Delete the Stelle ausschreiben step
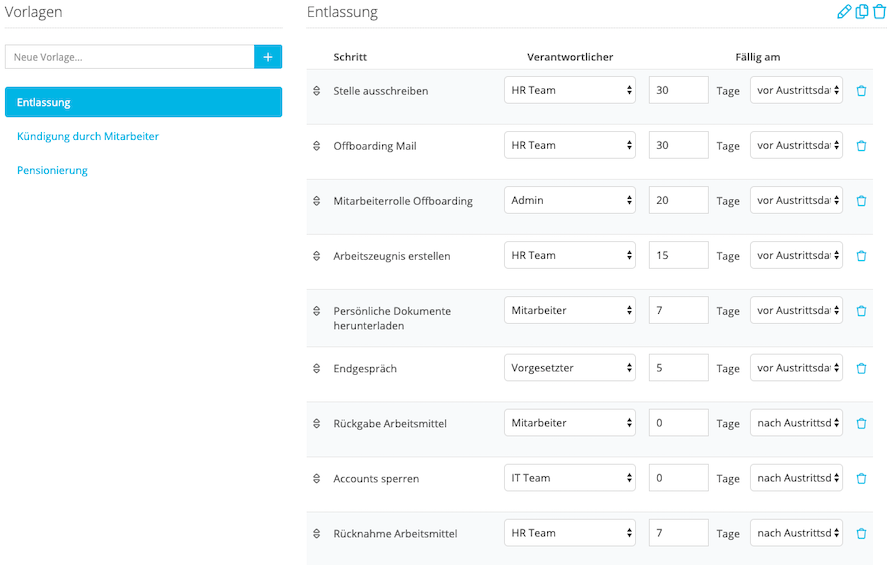The height and width of the screenshot is (565, 890). click(861, 91)
